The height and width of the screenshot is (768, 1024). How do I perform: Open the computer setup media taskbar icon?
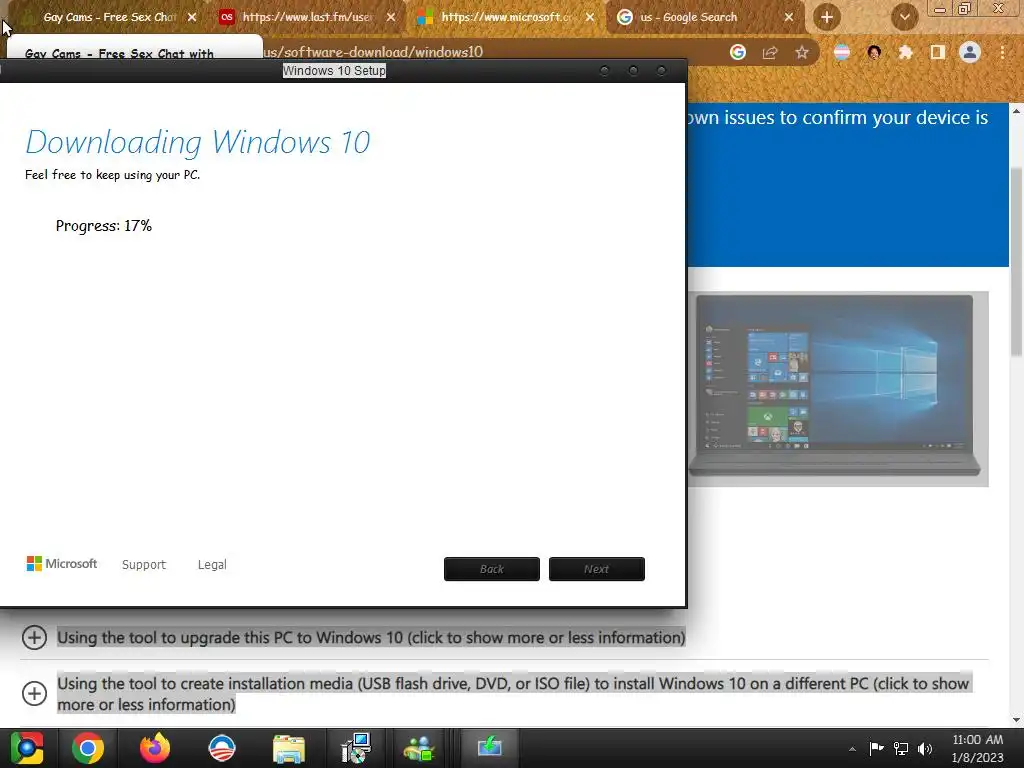pos(356,748)
